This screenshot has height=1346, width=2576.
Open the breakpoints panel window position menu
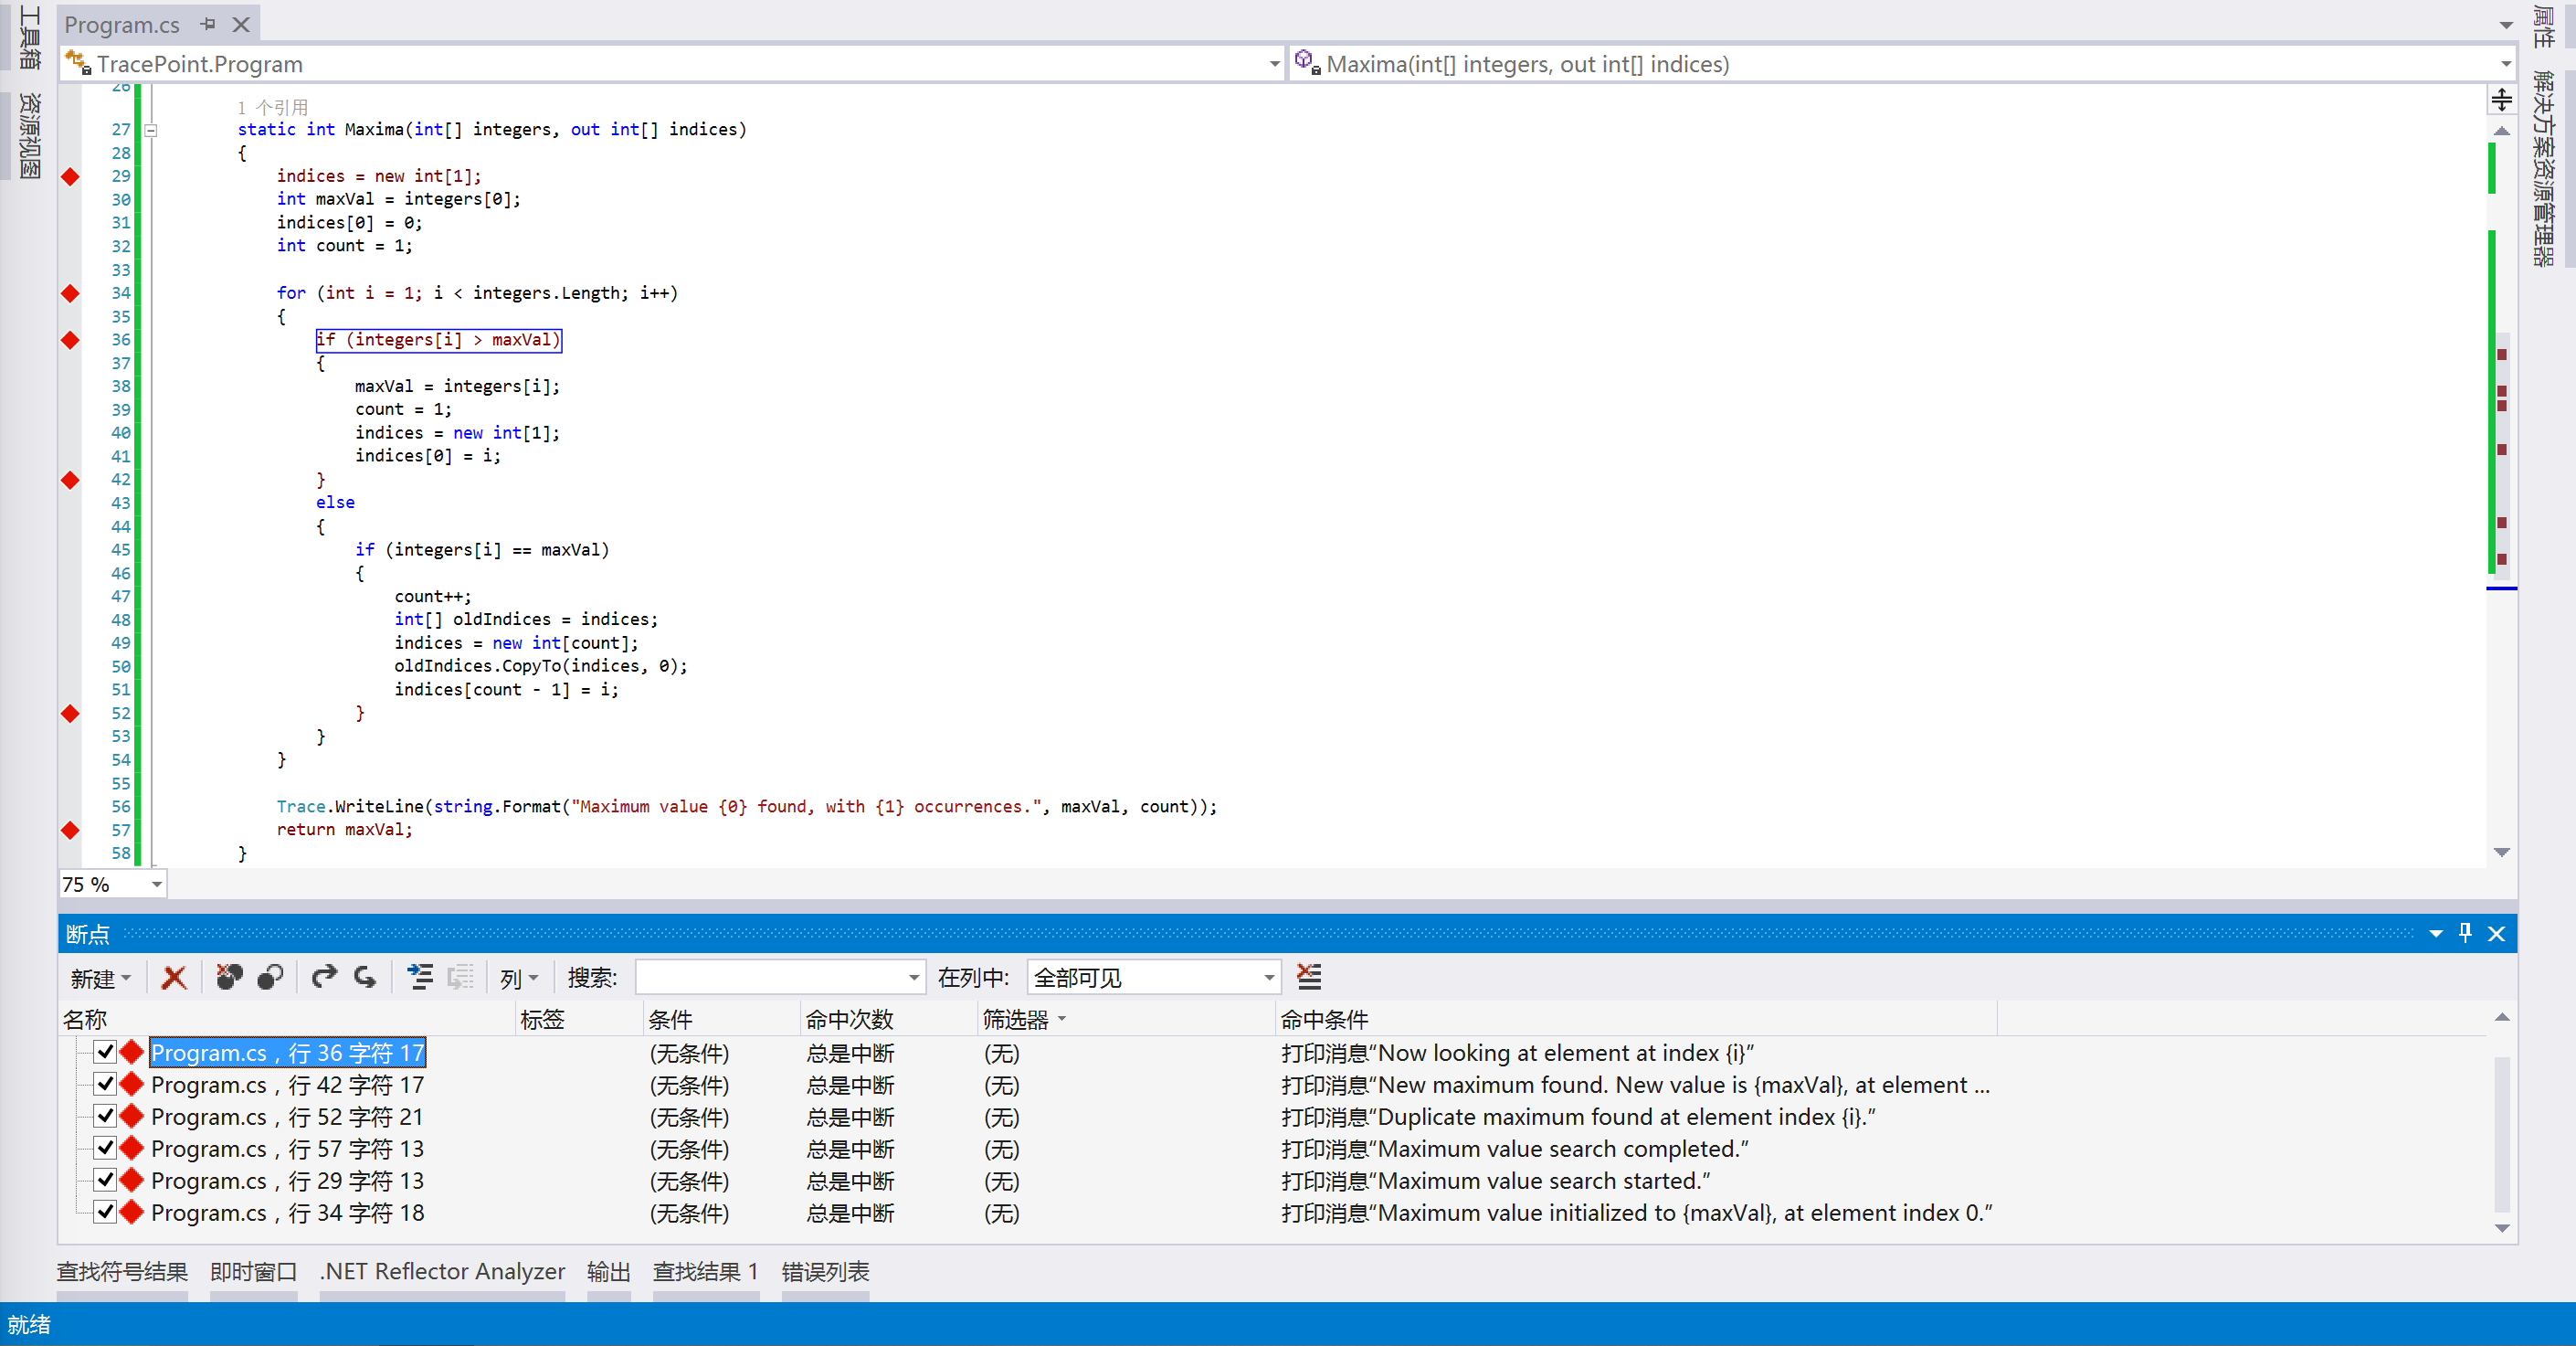[x=2435, y=933]
